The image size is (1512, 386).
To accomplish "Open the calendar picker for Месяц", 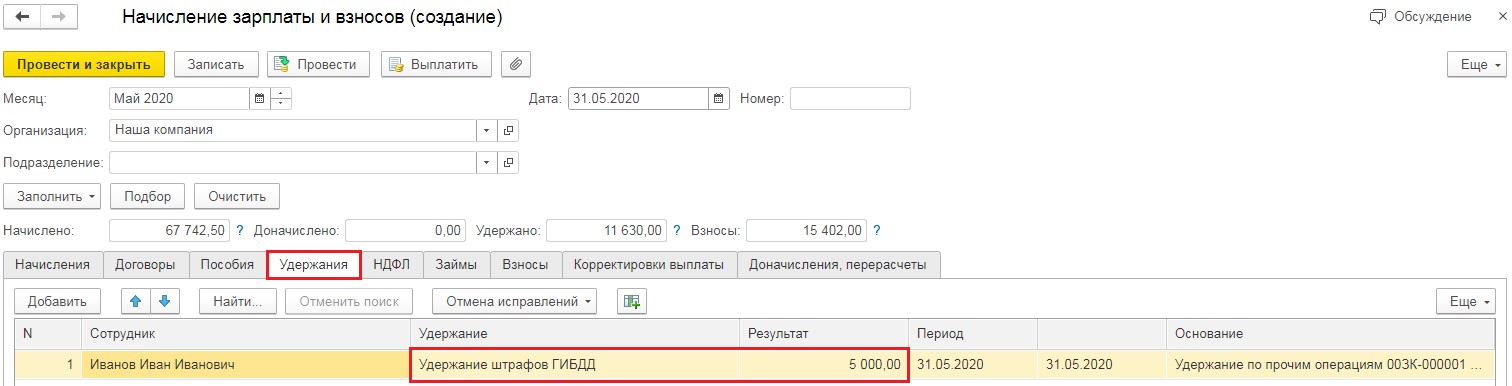I will [260, 99].
